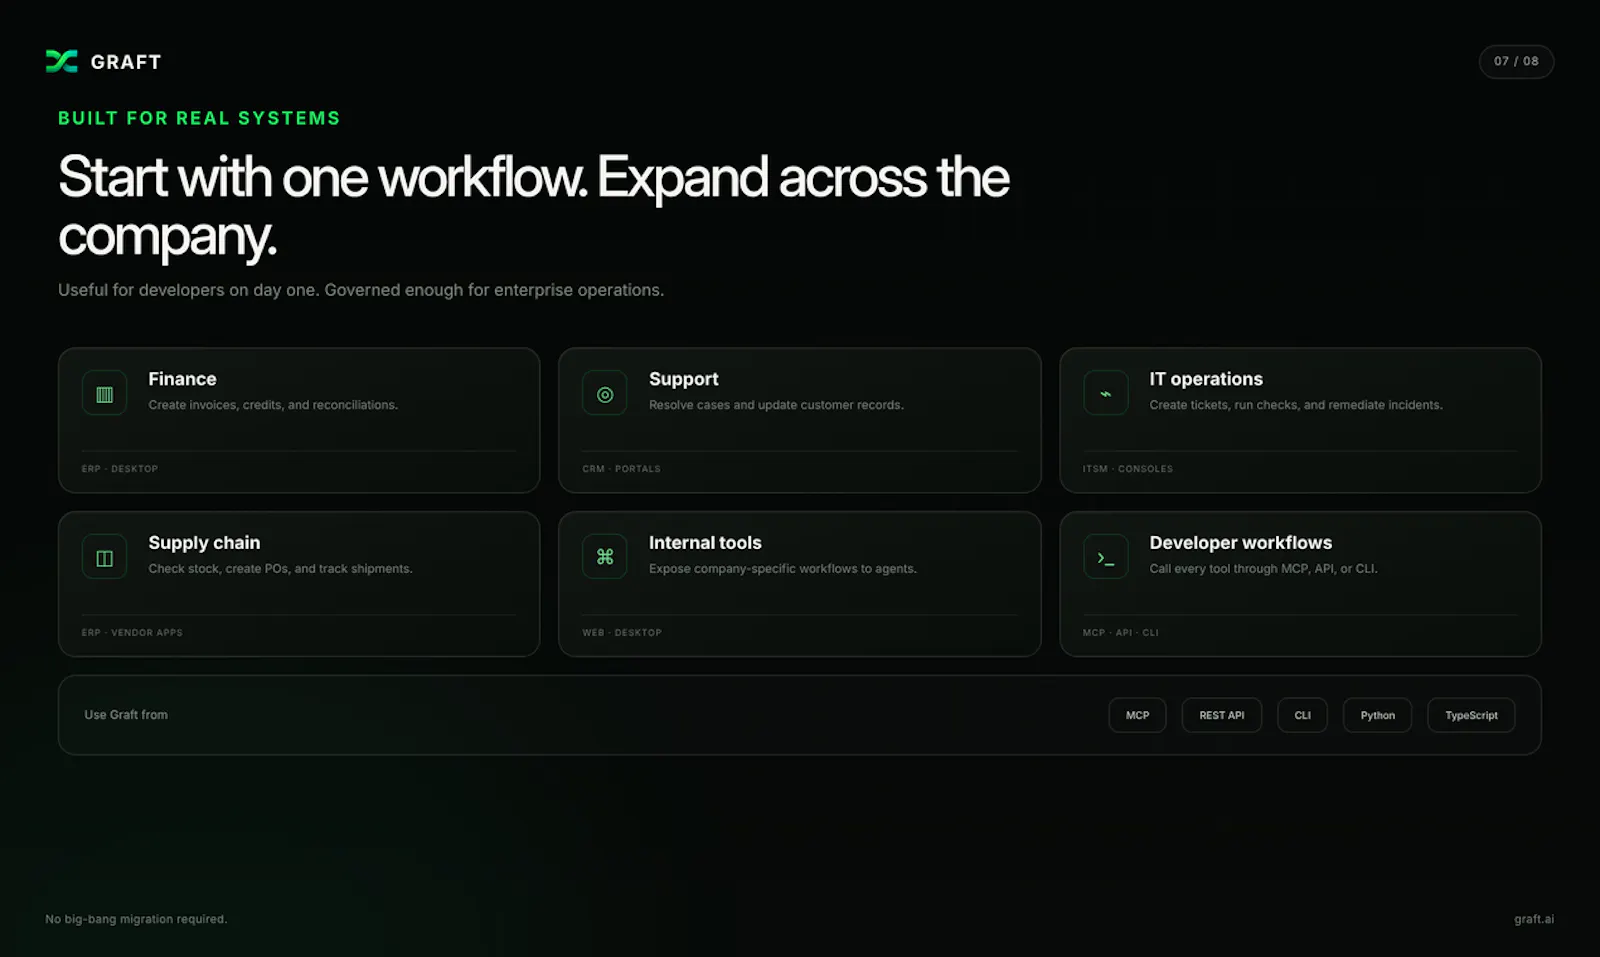This screenshot has width=1600, height=957.
Task: Click the IT operations card icon
Action: (1105, 394)
